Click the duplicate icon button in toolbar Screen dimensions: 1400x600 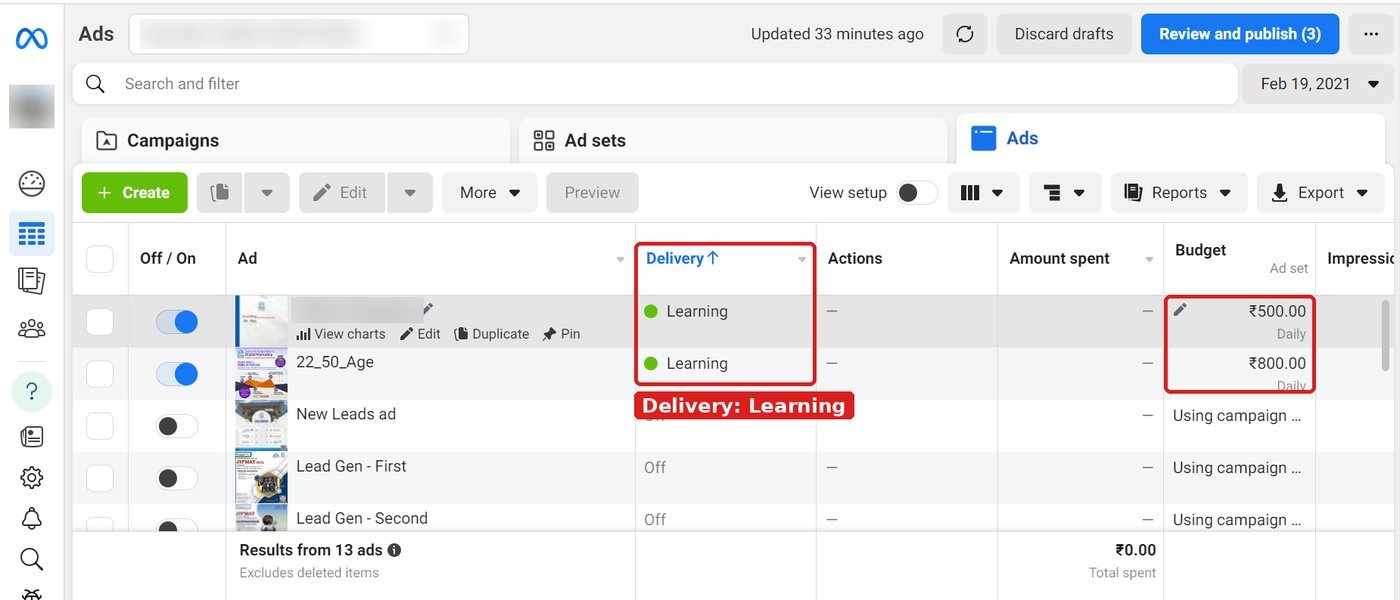(220, 193)
